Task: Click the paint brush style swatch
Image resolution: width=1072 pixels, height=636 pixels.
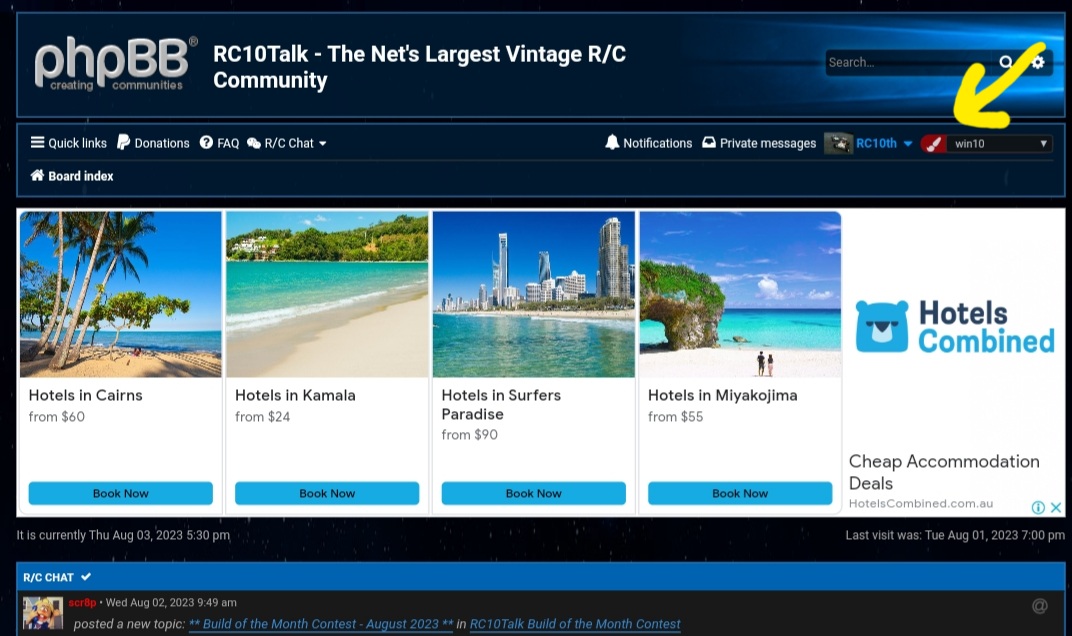Action: (x=933, y=144)
